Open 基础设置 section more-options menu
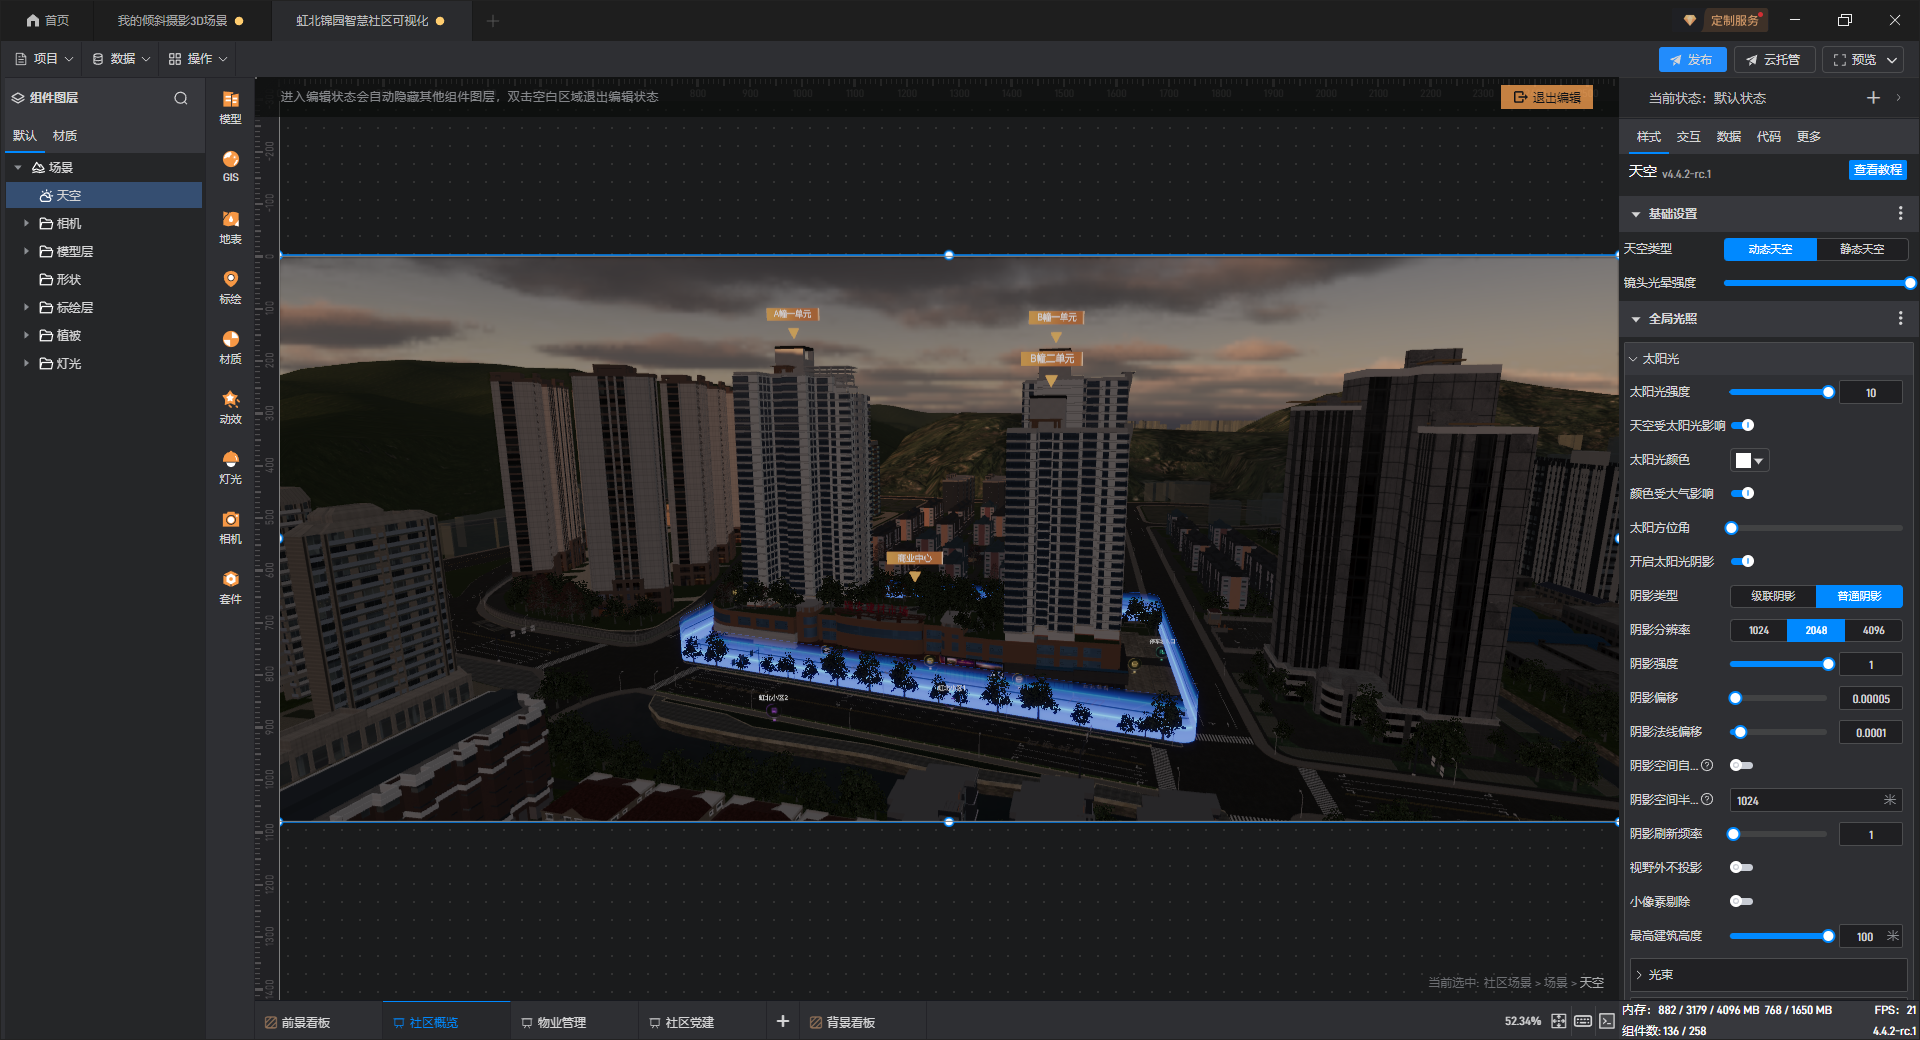Screen dimensions: 1920x1040 pyautogui.click(x=1900, y=213)
